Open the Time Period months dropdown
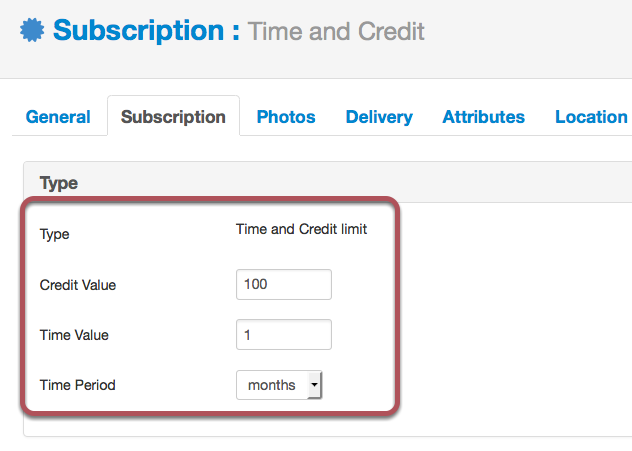This screenshot has width=632, height=451. [x=279, y=385]
